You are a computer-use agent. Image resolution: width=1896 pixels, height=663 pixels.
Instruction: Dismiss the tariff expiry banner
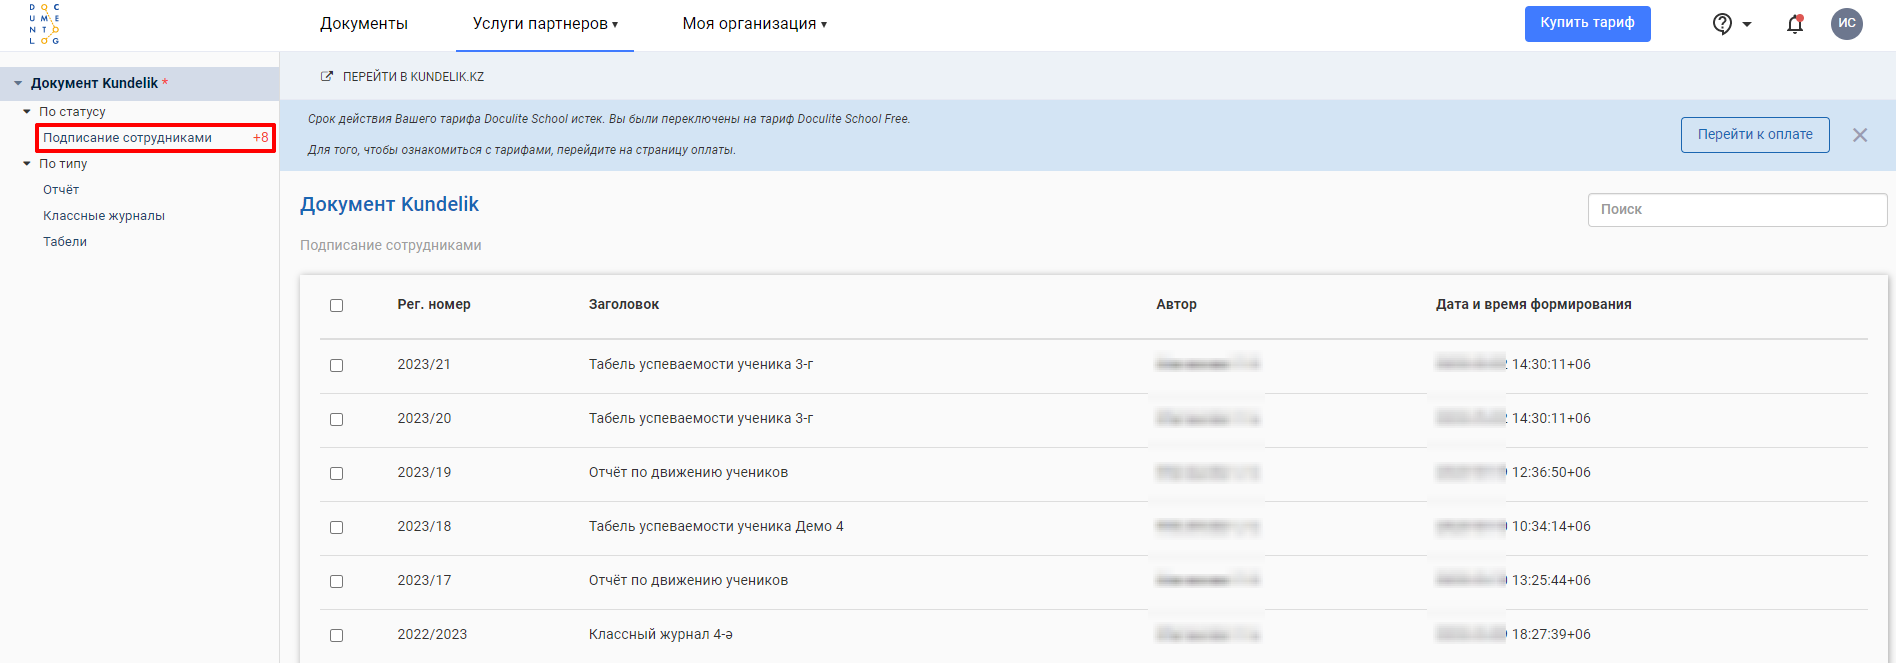1860,135
